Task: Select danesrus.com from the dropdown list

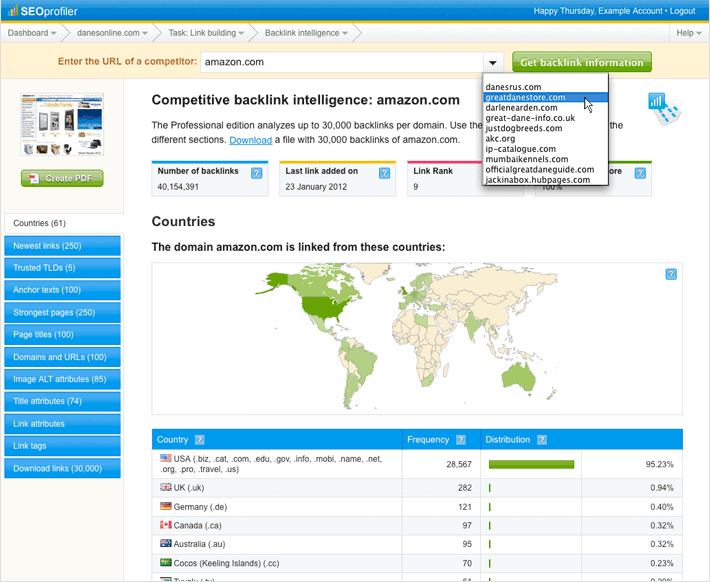Action: [x=545, y=87]
